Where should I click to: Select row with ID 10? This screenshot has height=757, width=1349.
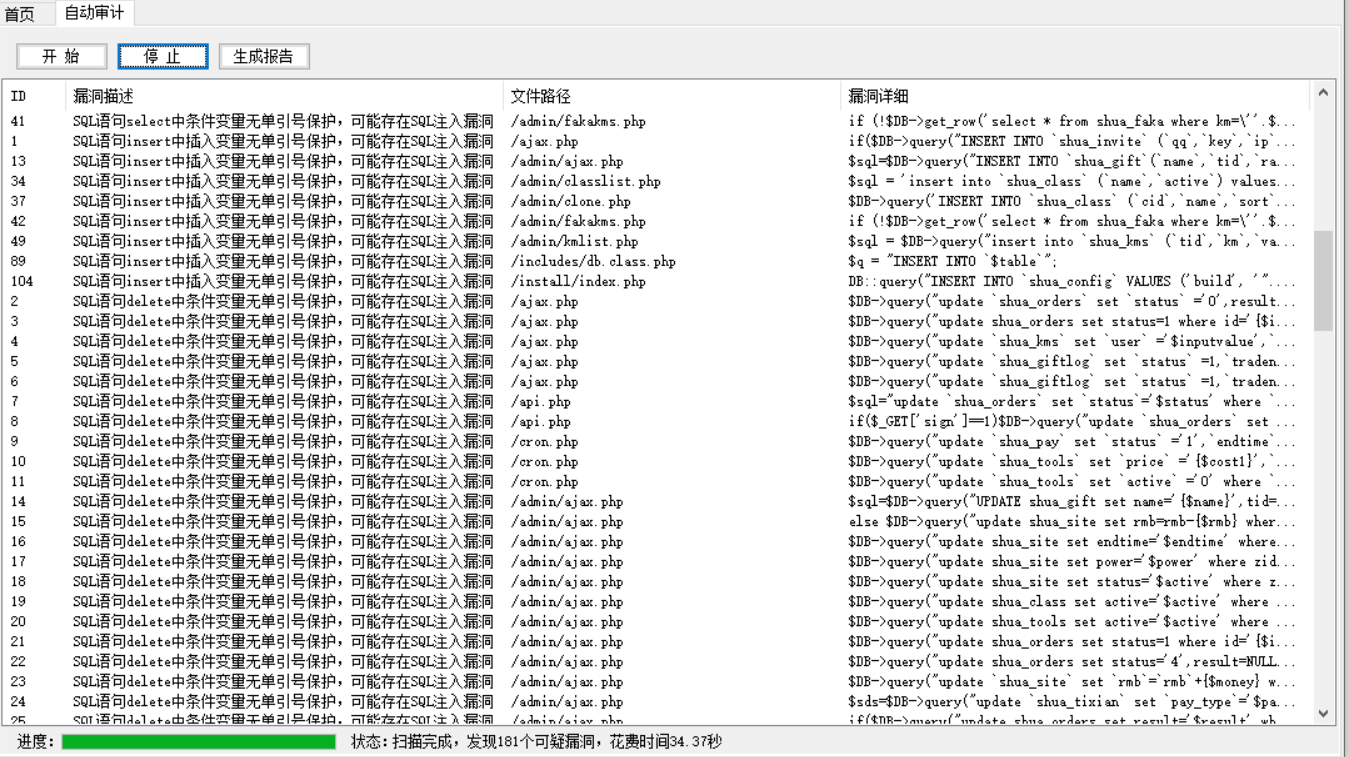(657, 461)
